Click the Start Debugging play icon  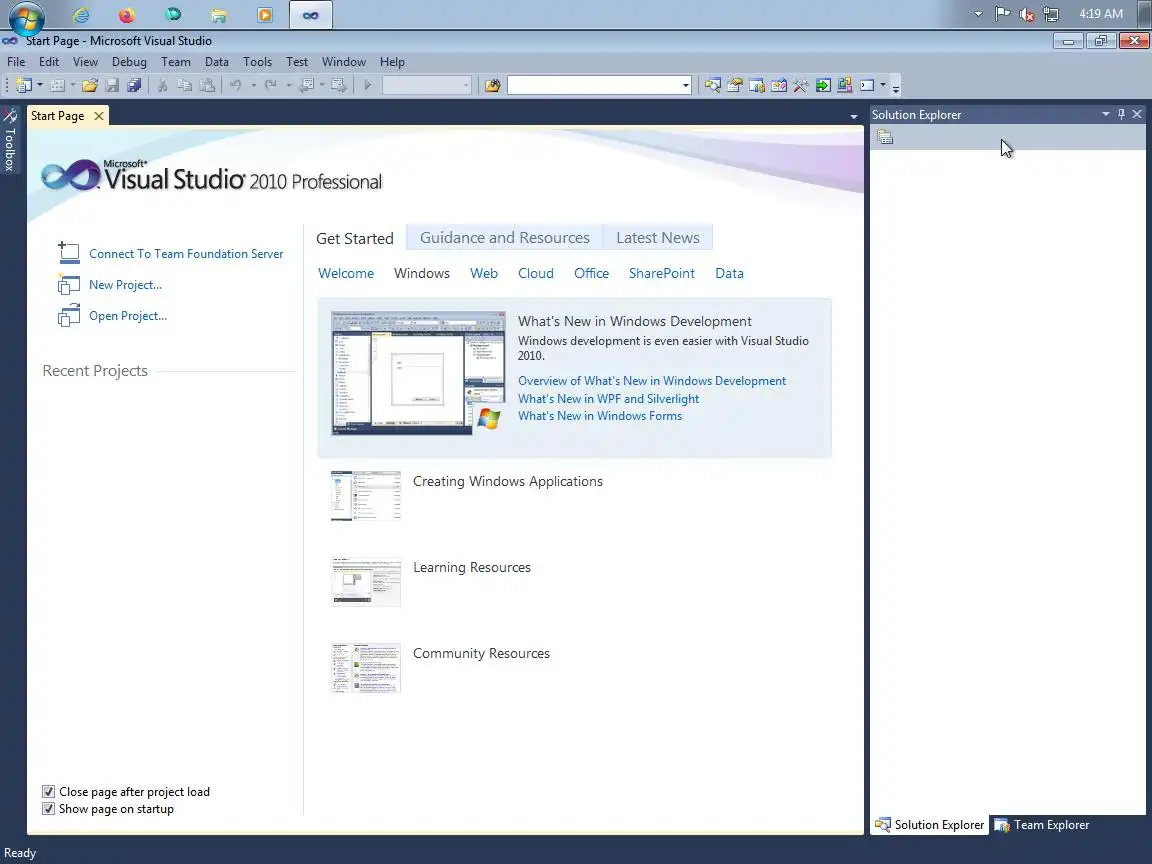[367, 85]
